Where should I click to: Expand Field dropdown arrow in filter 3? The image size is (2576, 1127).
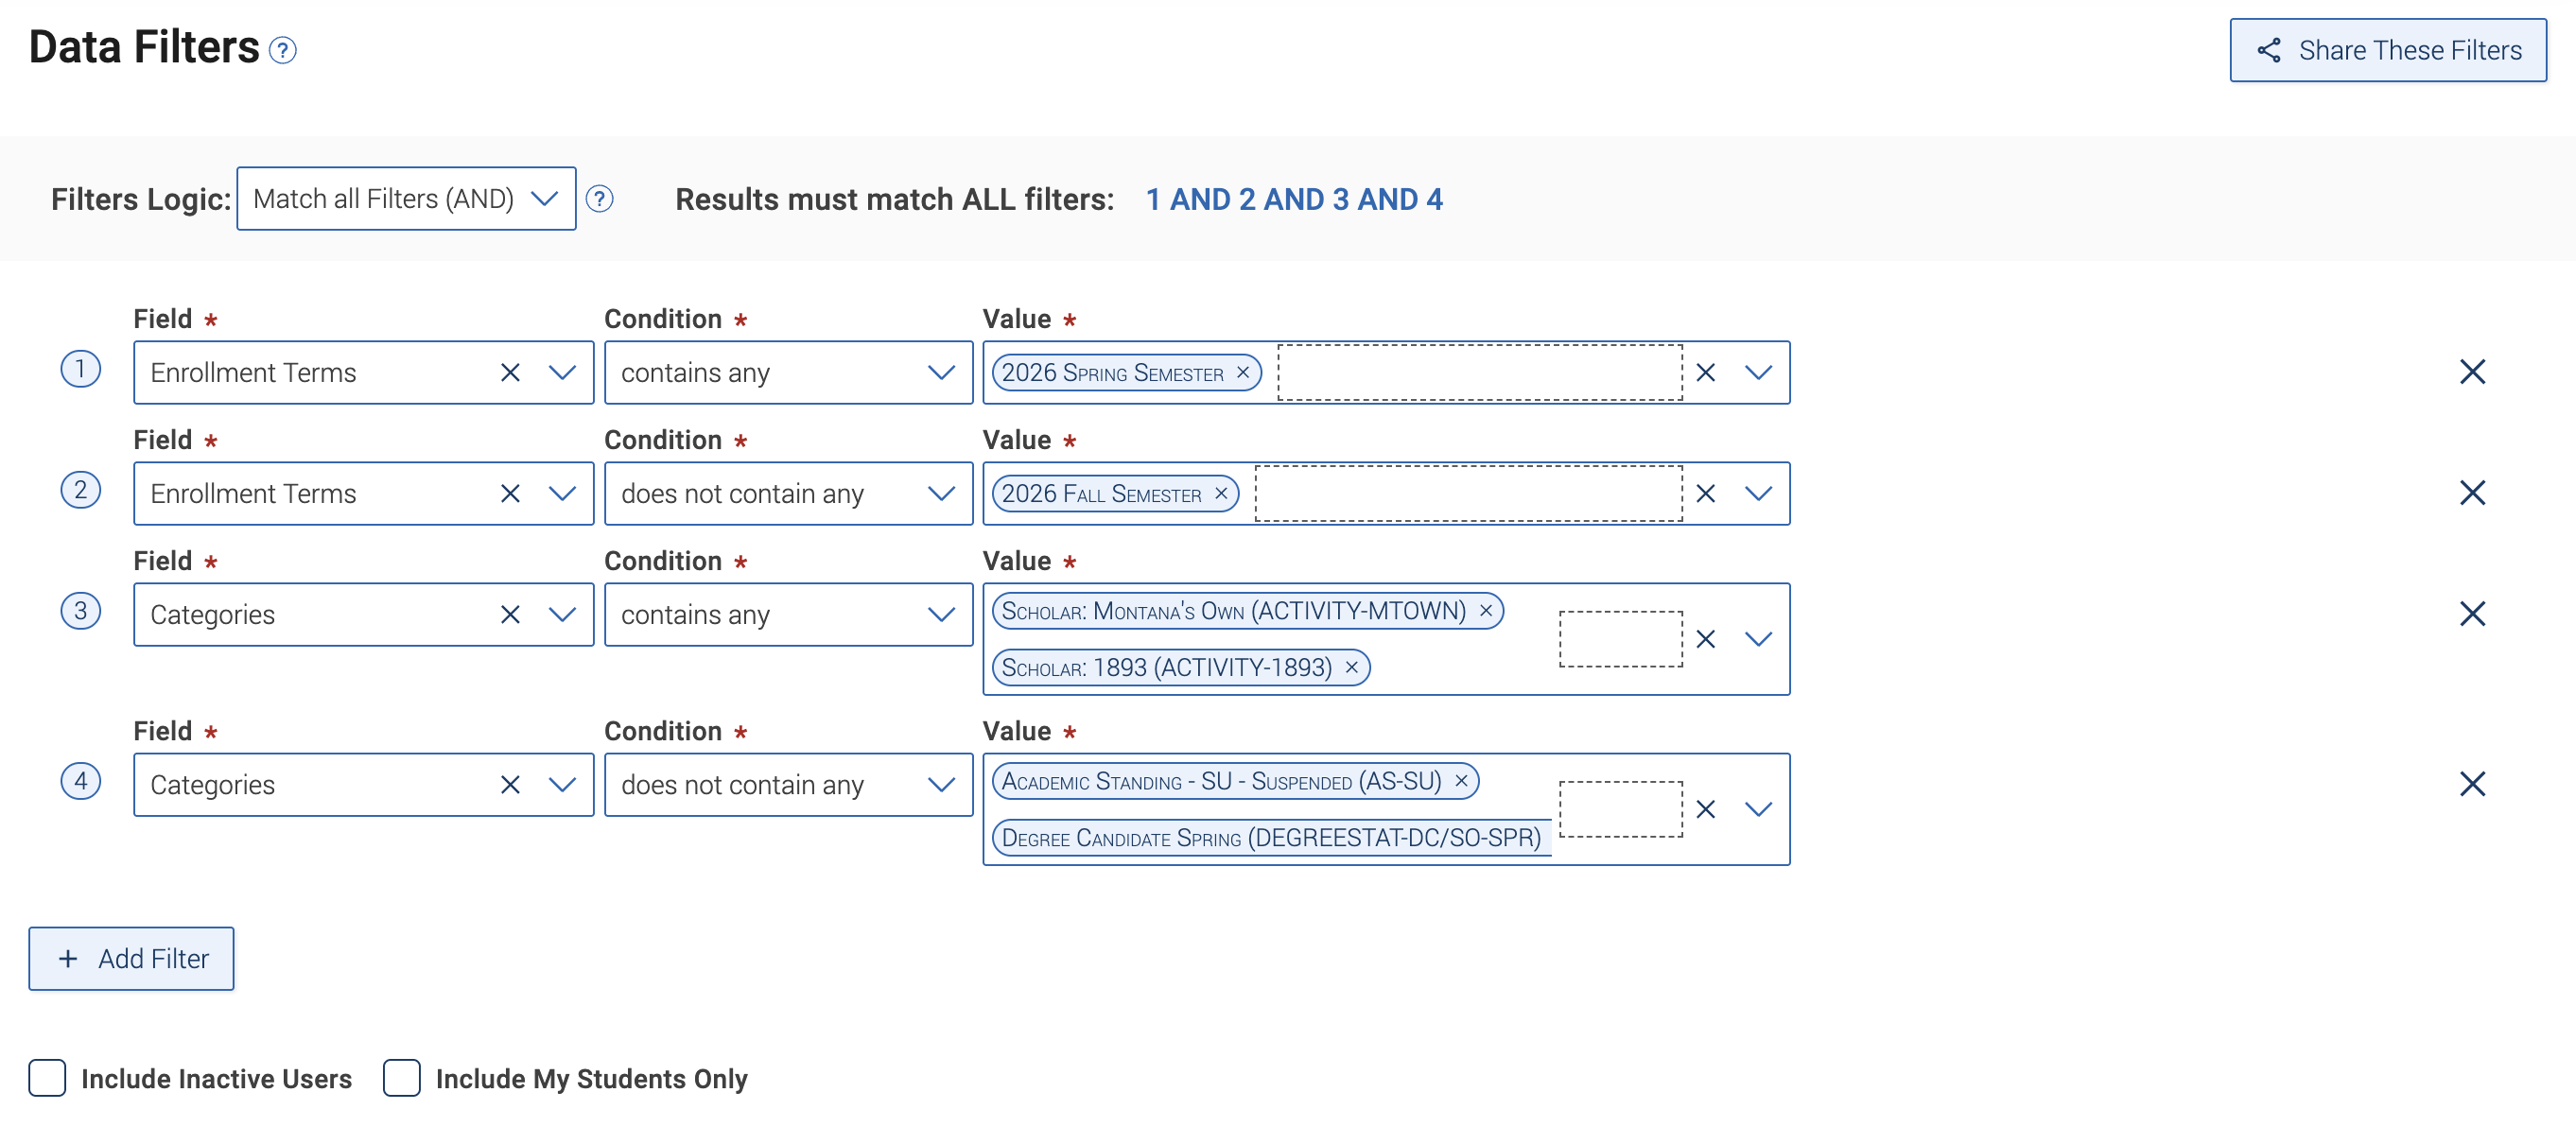pos(563,615)
